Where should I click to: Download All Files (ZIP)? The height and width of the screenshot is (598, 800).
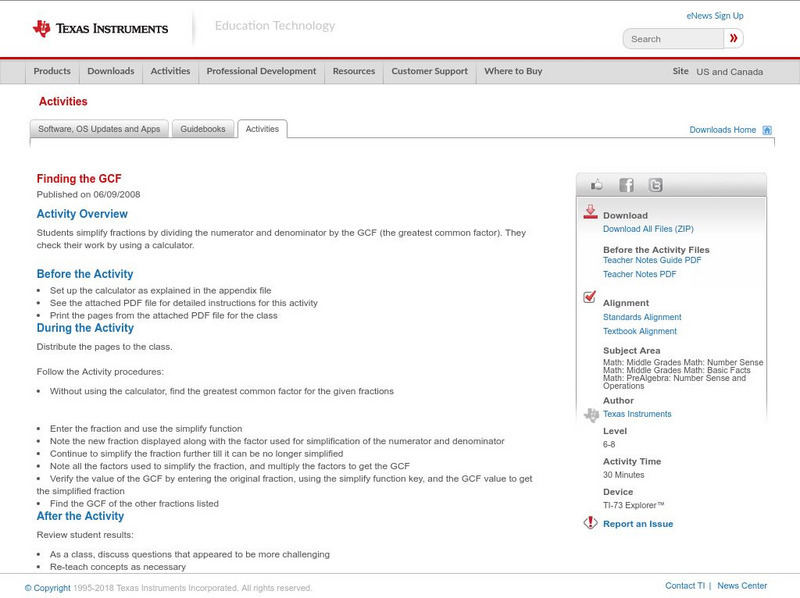[x=648, y=229]
